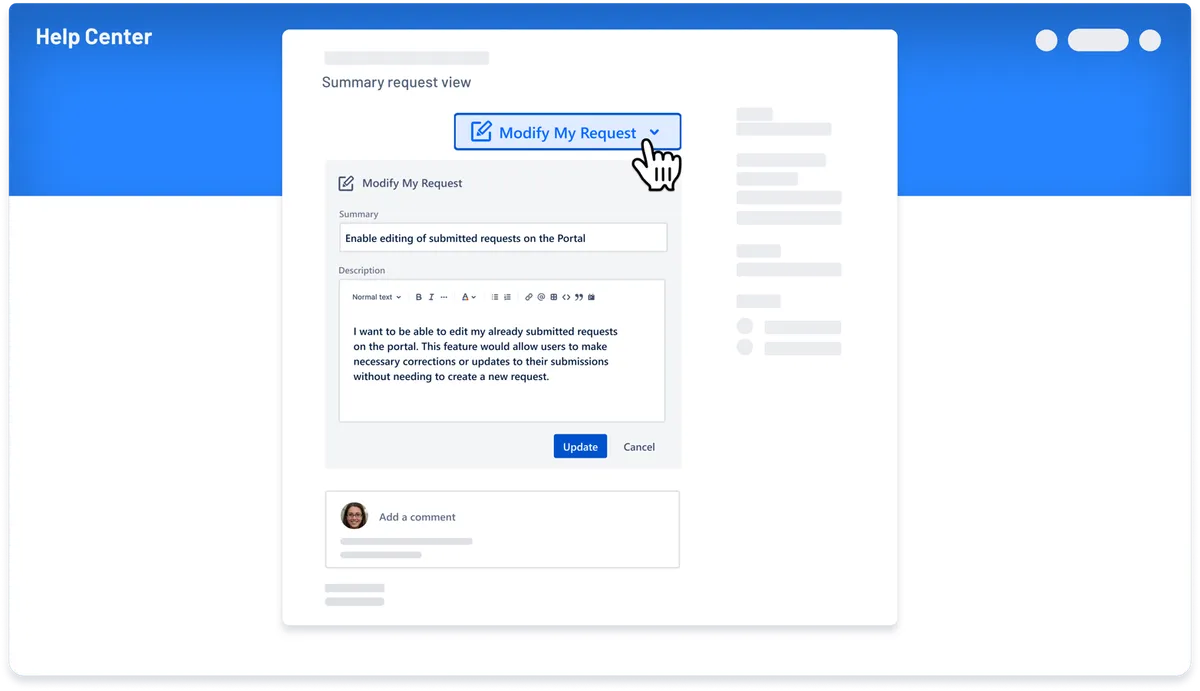Open the Normal text style dropdown
1200x691 pixels.
[376, 297]
